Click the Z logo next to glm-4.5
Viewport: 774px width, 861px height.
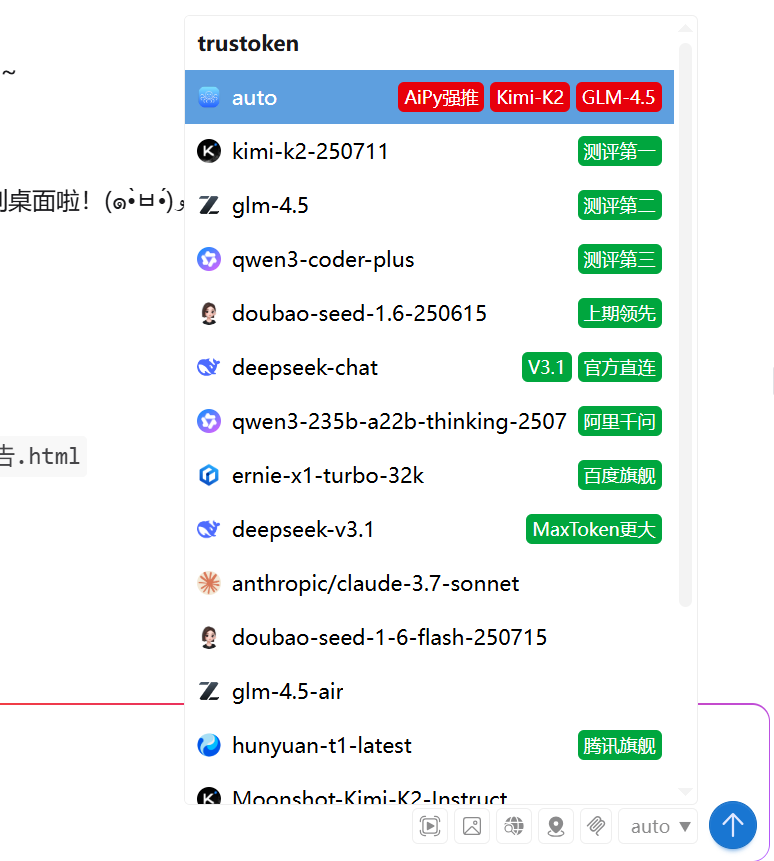209,205
